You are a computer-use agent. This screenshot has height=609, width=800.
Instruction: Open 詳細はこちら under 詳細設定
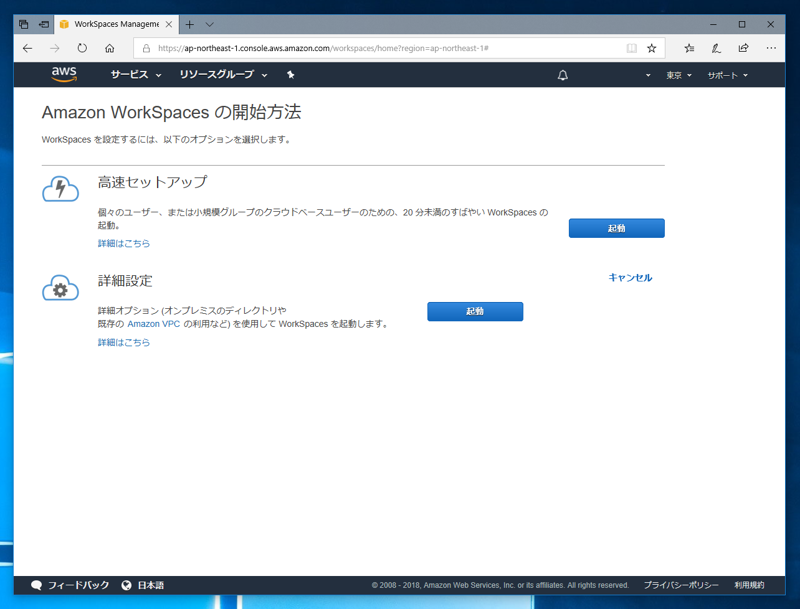pyautogui.click(x=124, y=342)
